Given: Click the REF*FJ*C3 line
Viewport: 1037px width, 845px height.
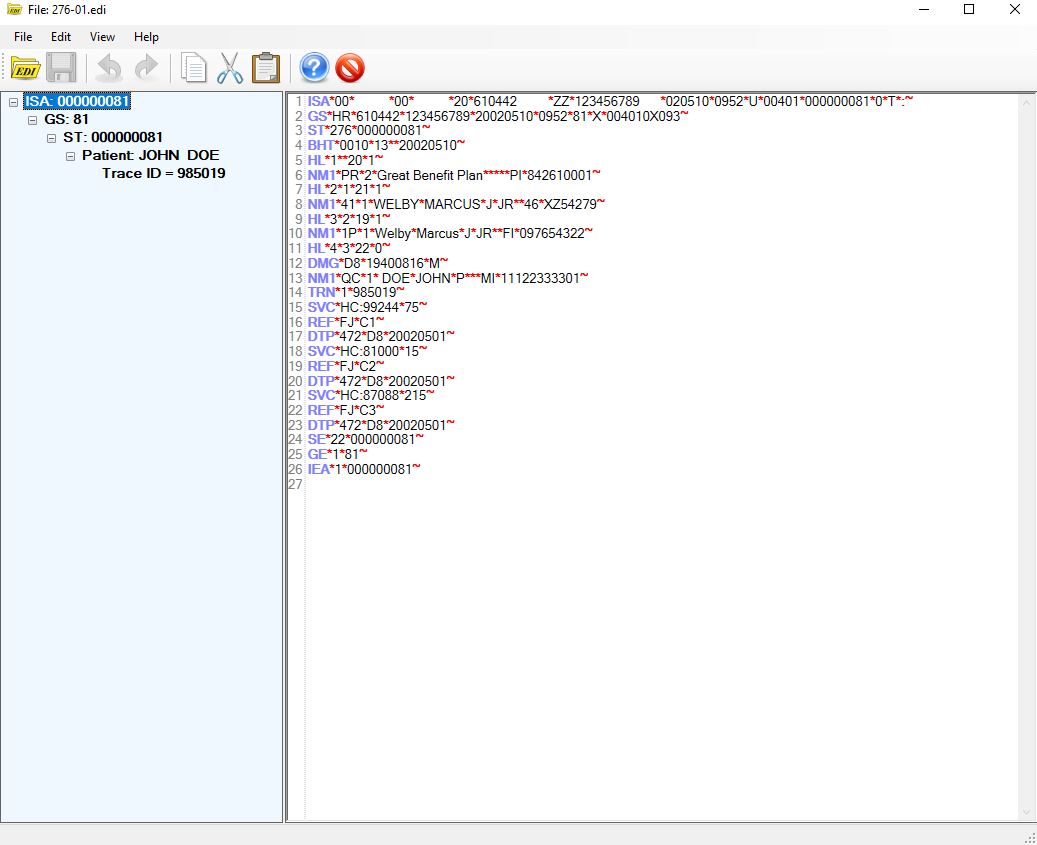Looking at the screenshot, I should click(346, 410).
